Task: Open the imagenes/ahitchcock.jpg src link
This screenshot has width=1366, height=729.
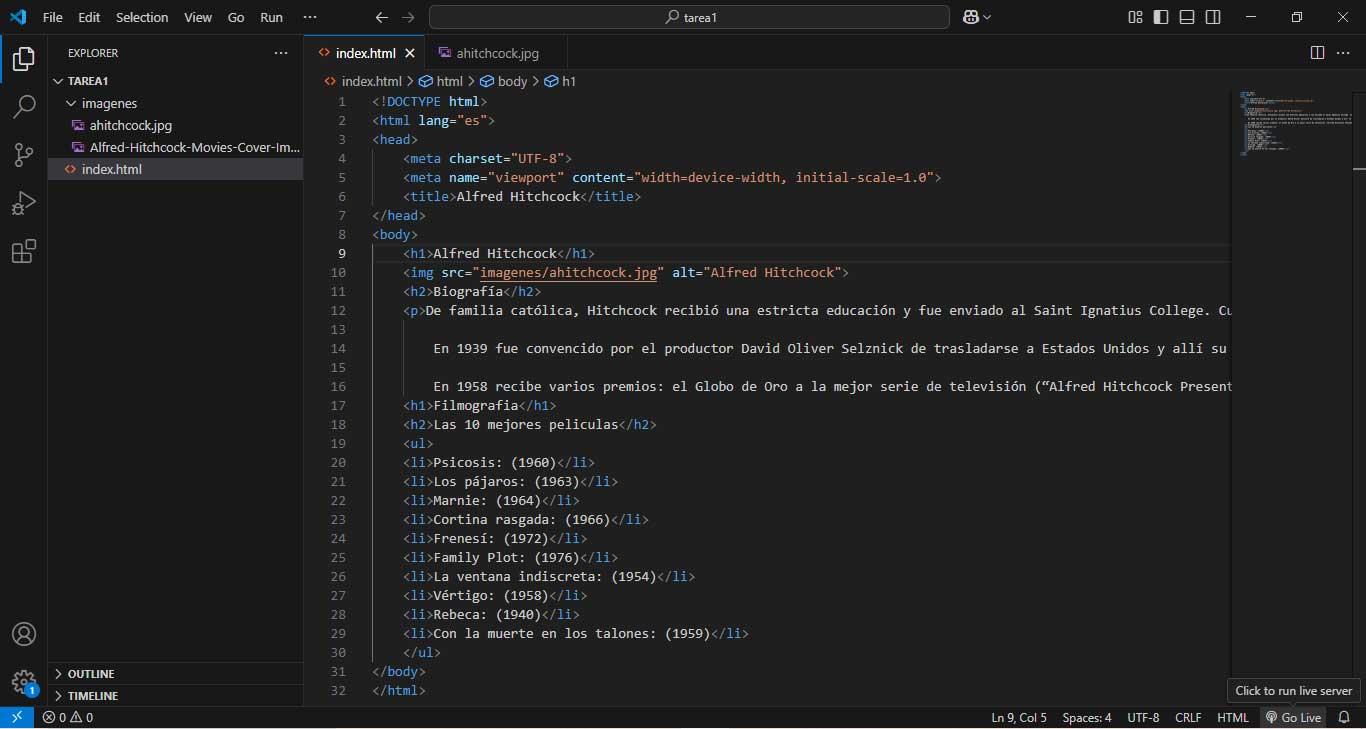Action: (x=568, y=272)
